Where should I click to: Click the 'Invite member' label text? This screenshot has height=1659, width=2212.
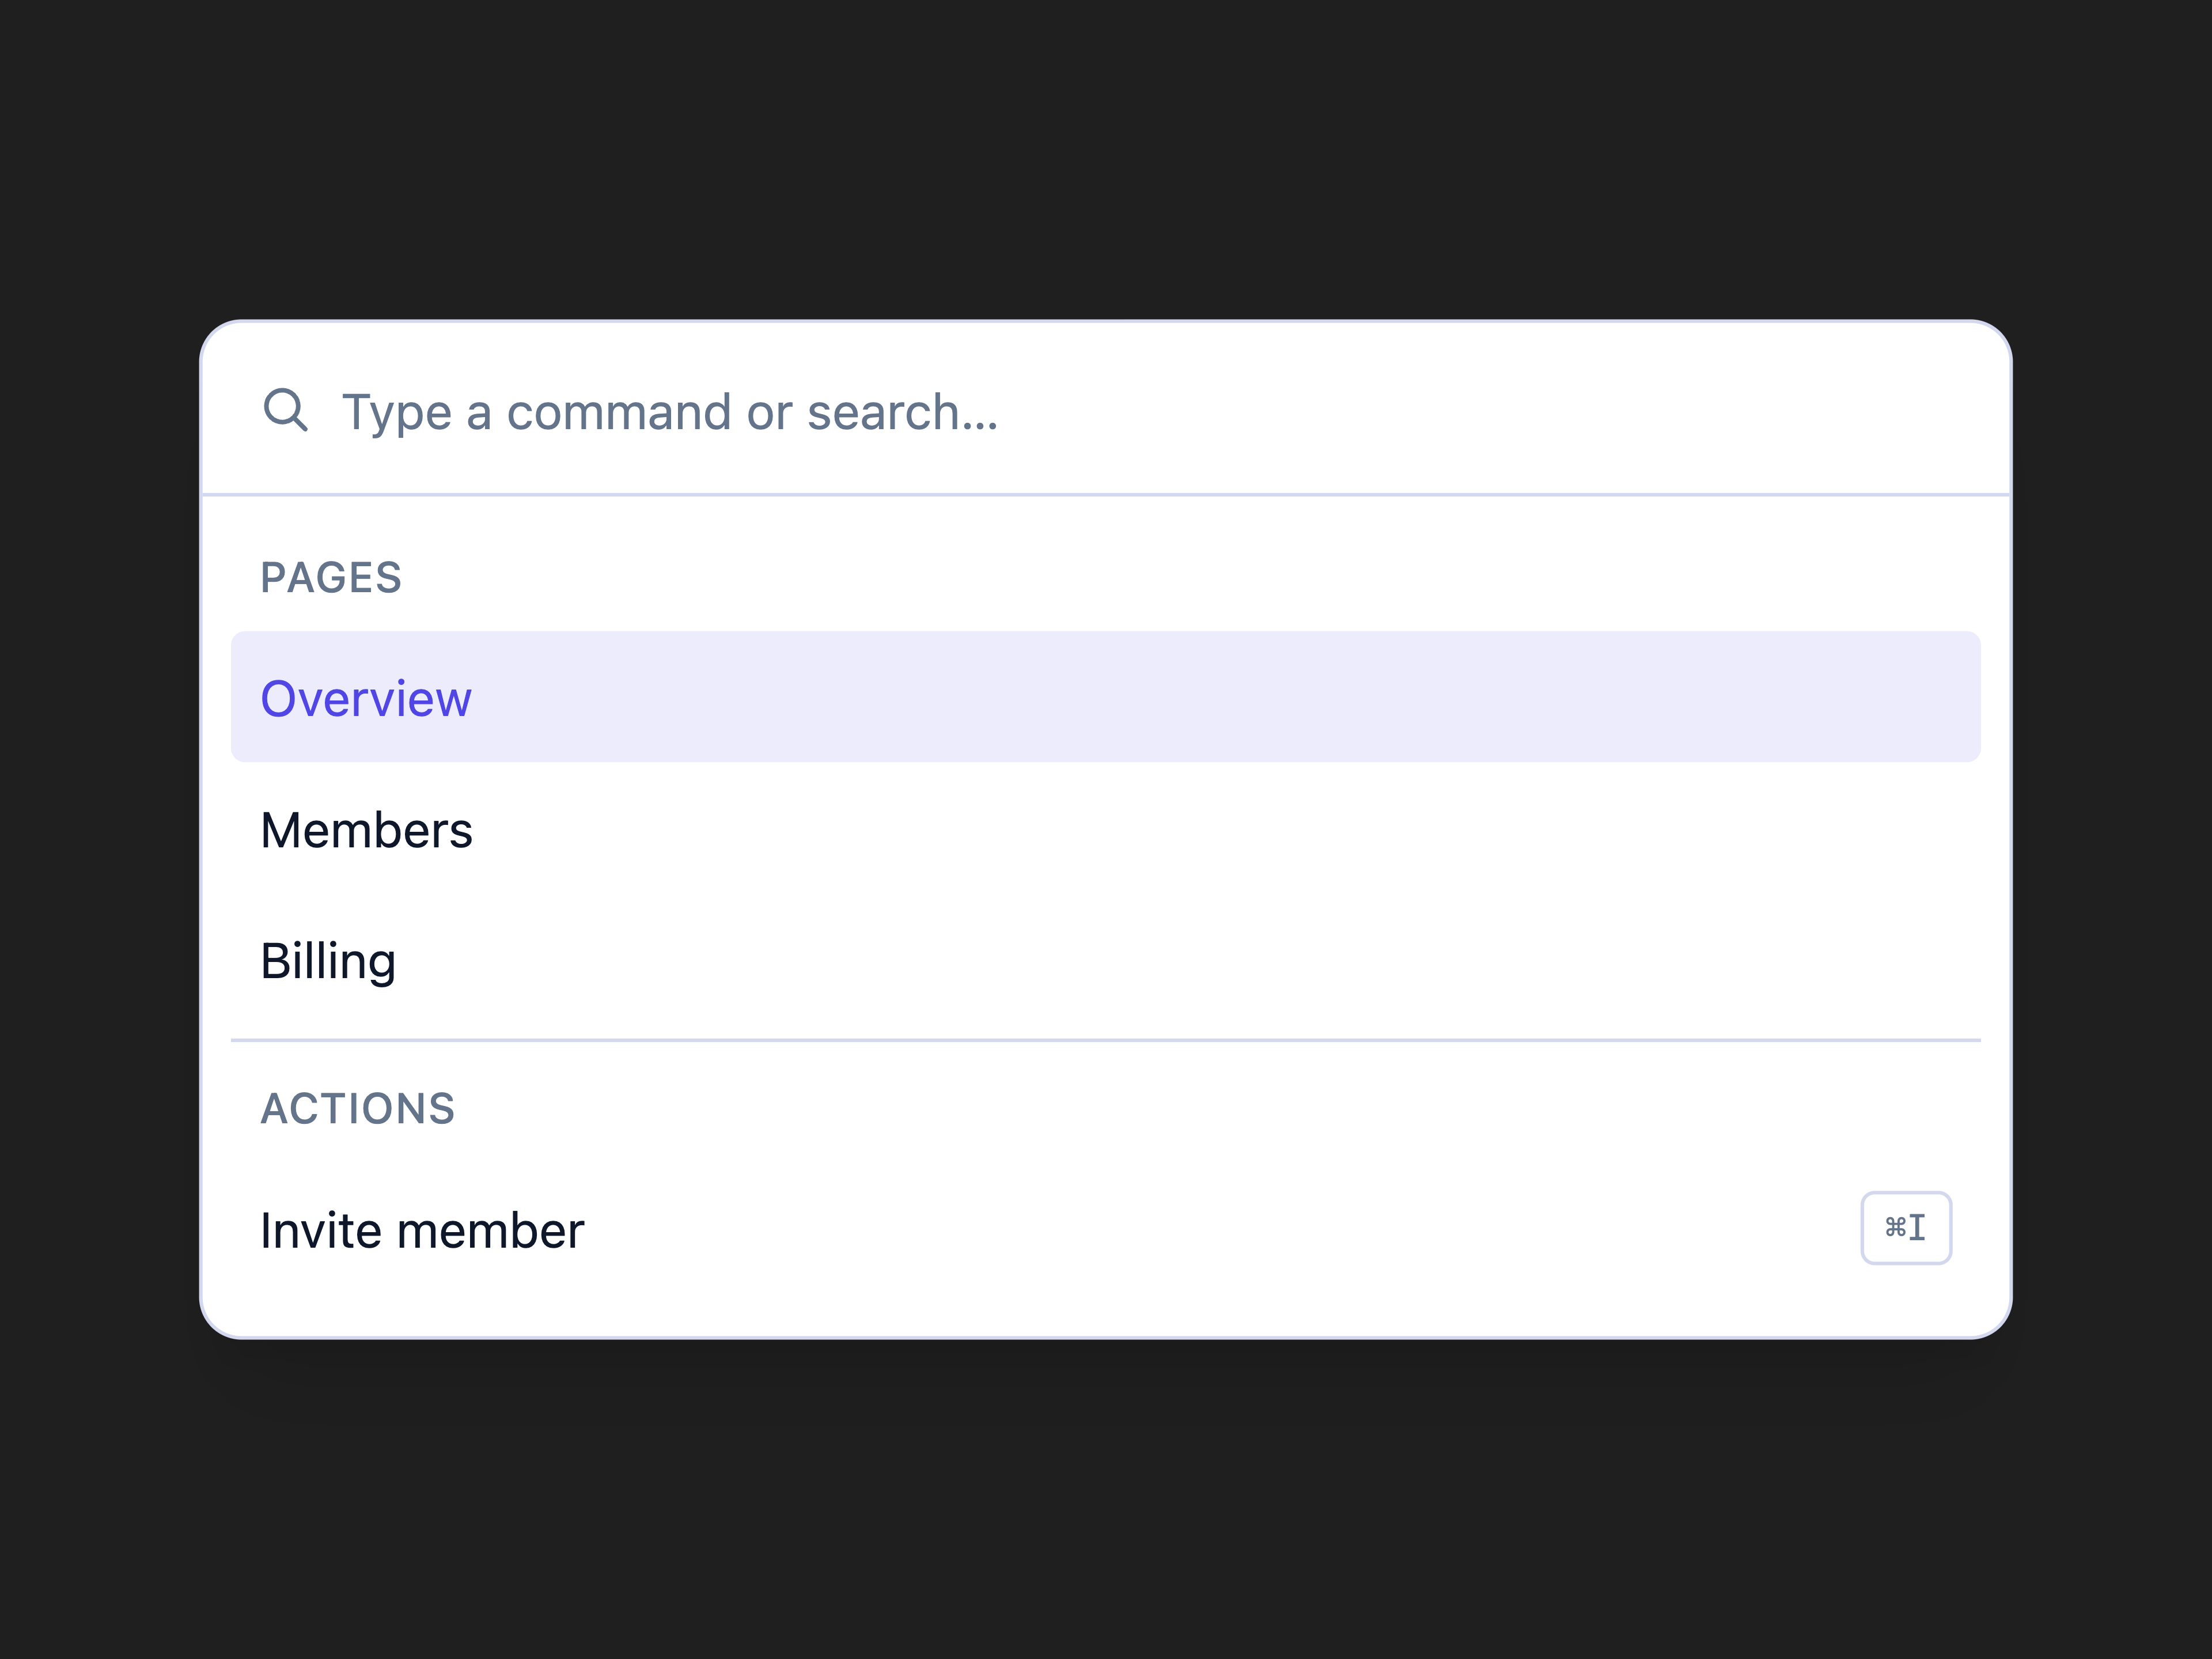[422, 1230]
